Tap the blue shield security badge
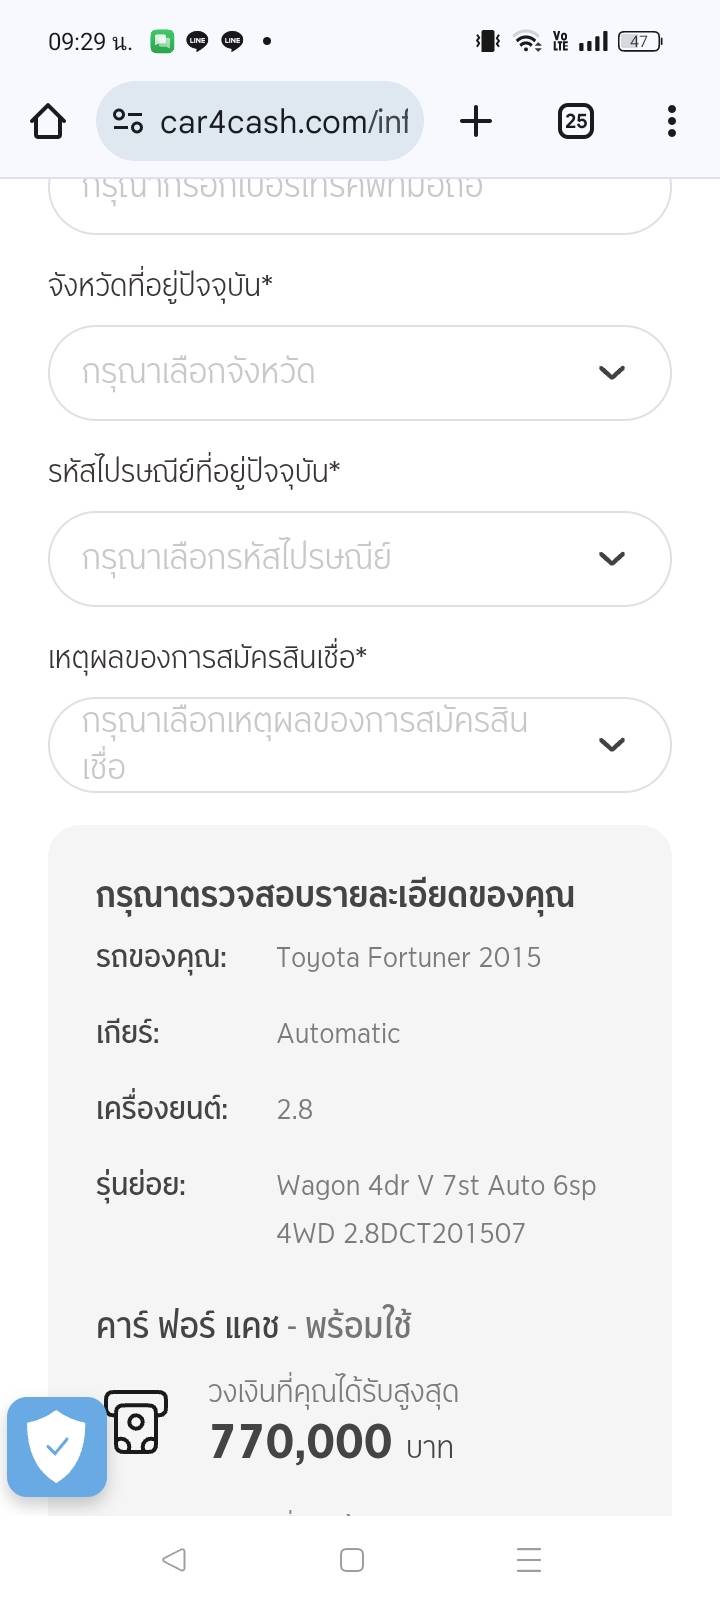720x1604 pixels. [57, 1446]
